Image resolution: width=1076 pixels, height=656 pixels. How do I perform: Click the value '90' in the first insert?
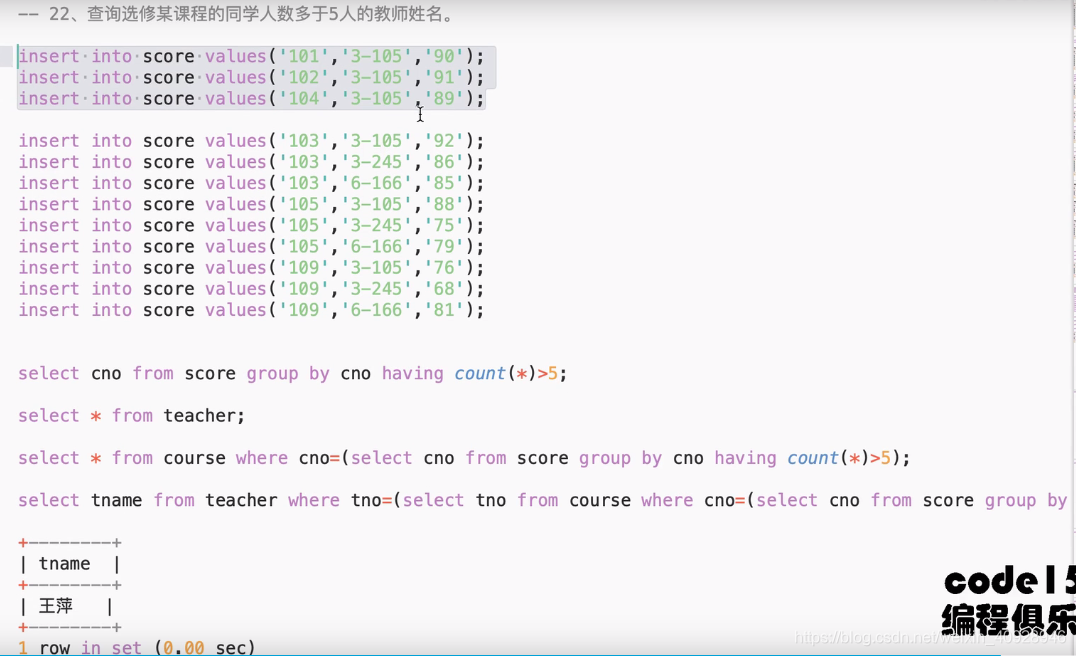[x=444, y=56]
